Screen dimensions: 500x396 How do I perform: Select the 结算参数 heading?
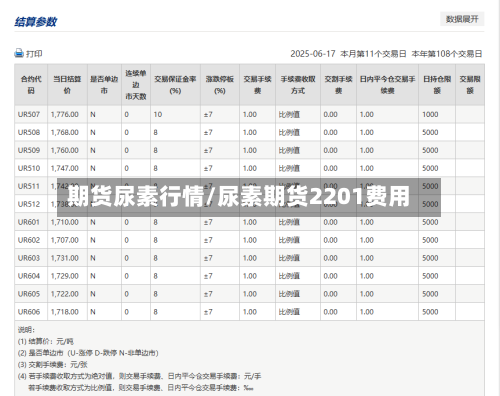(36, 22)
